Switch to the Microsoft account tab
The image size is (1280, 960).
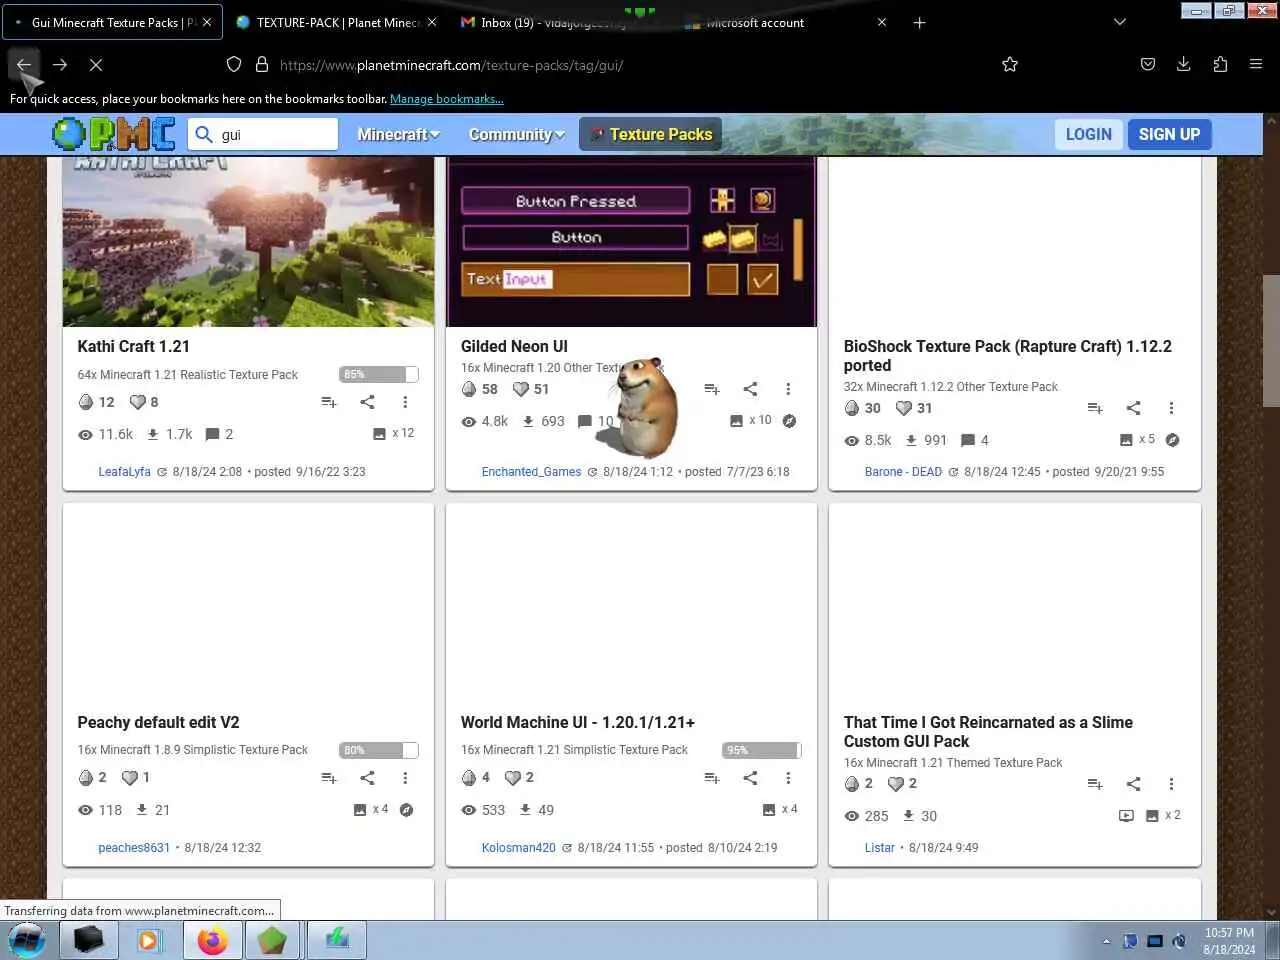(785, 22)
